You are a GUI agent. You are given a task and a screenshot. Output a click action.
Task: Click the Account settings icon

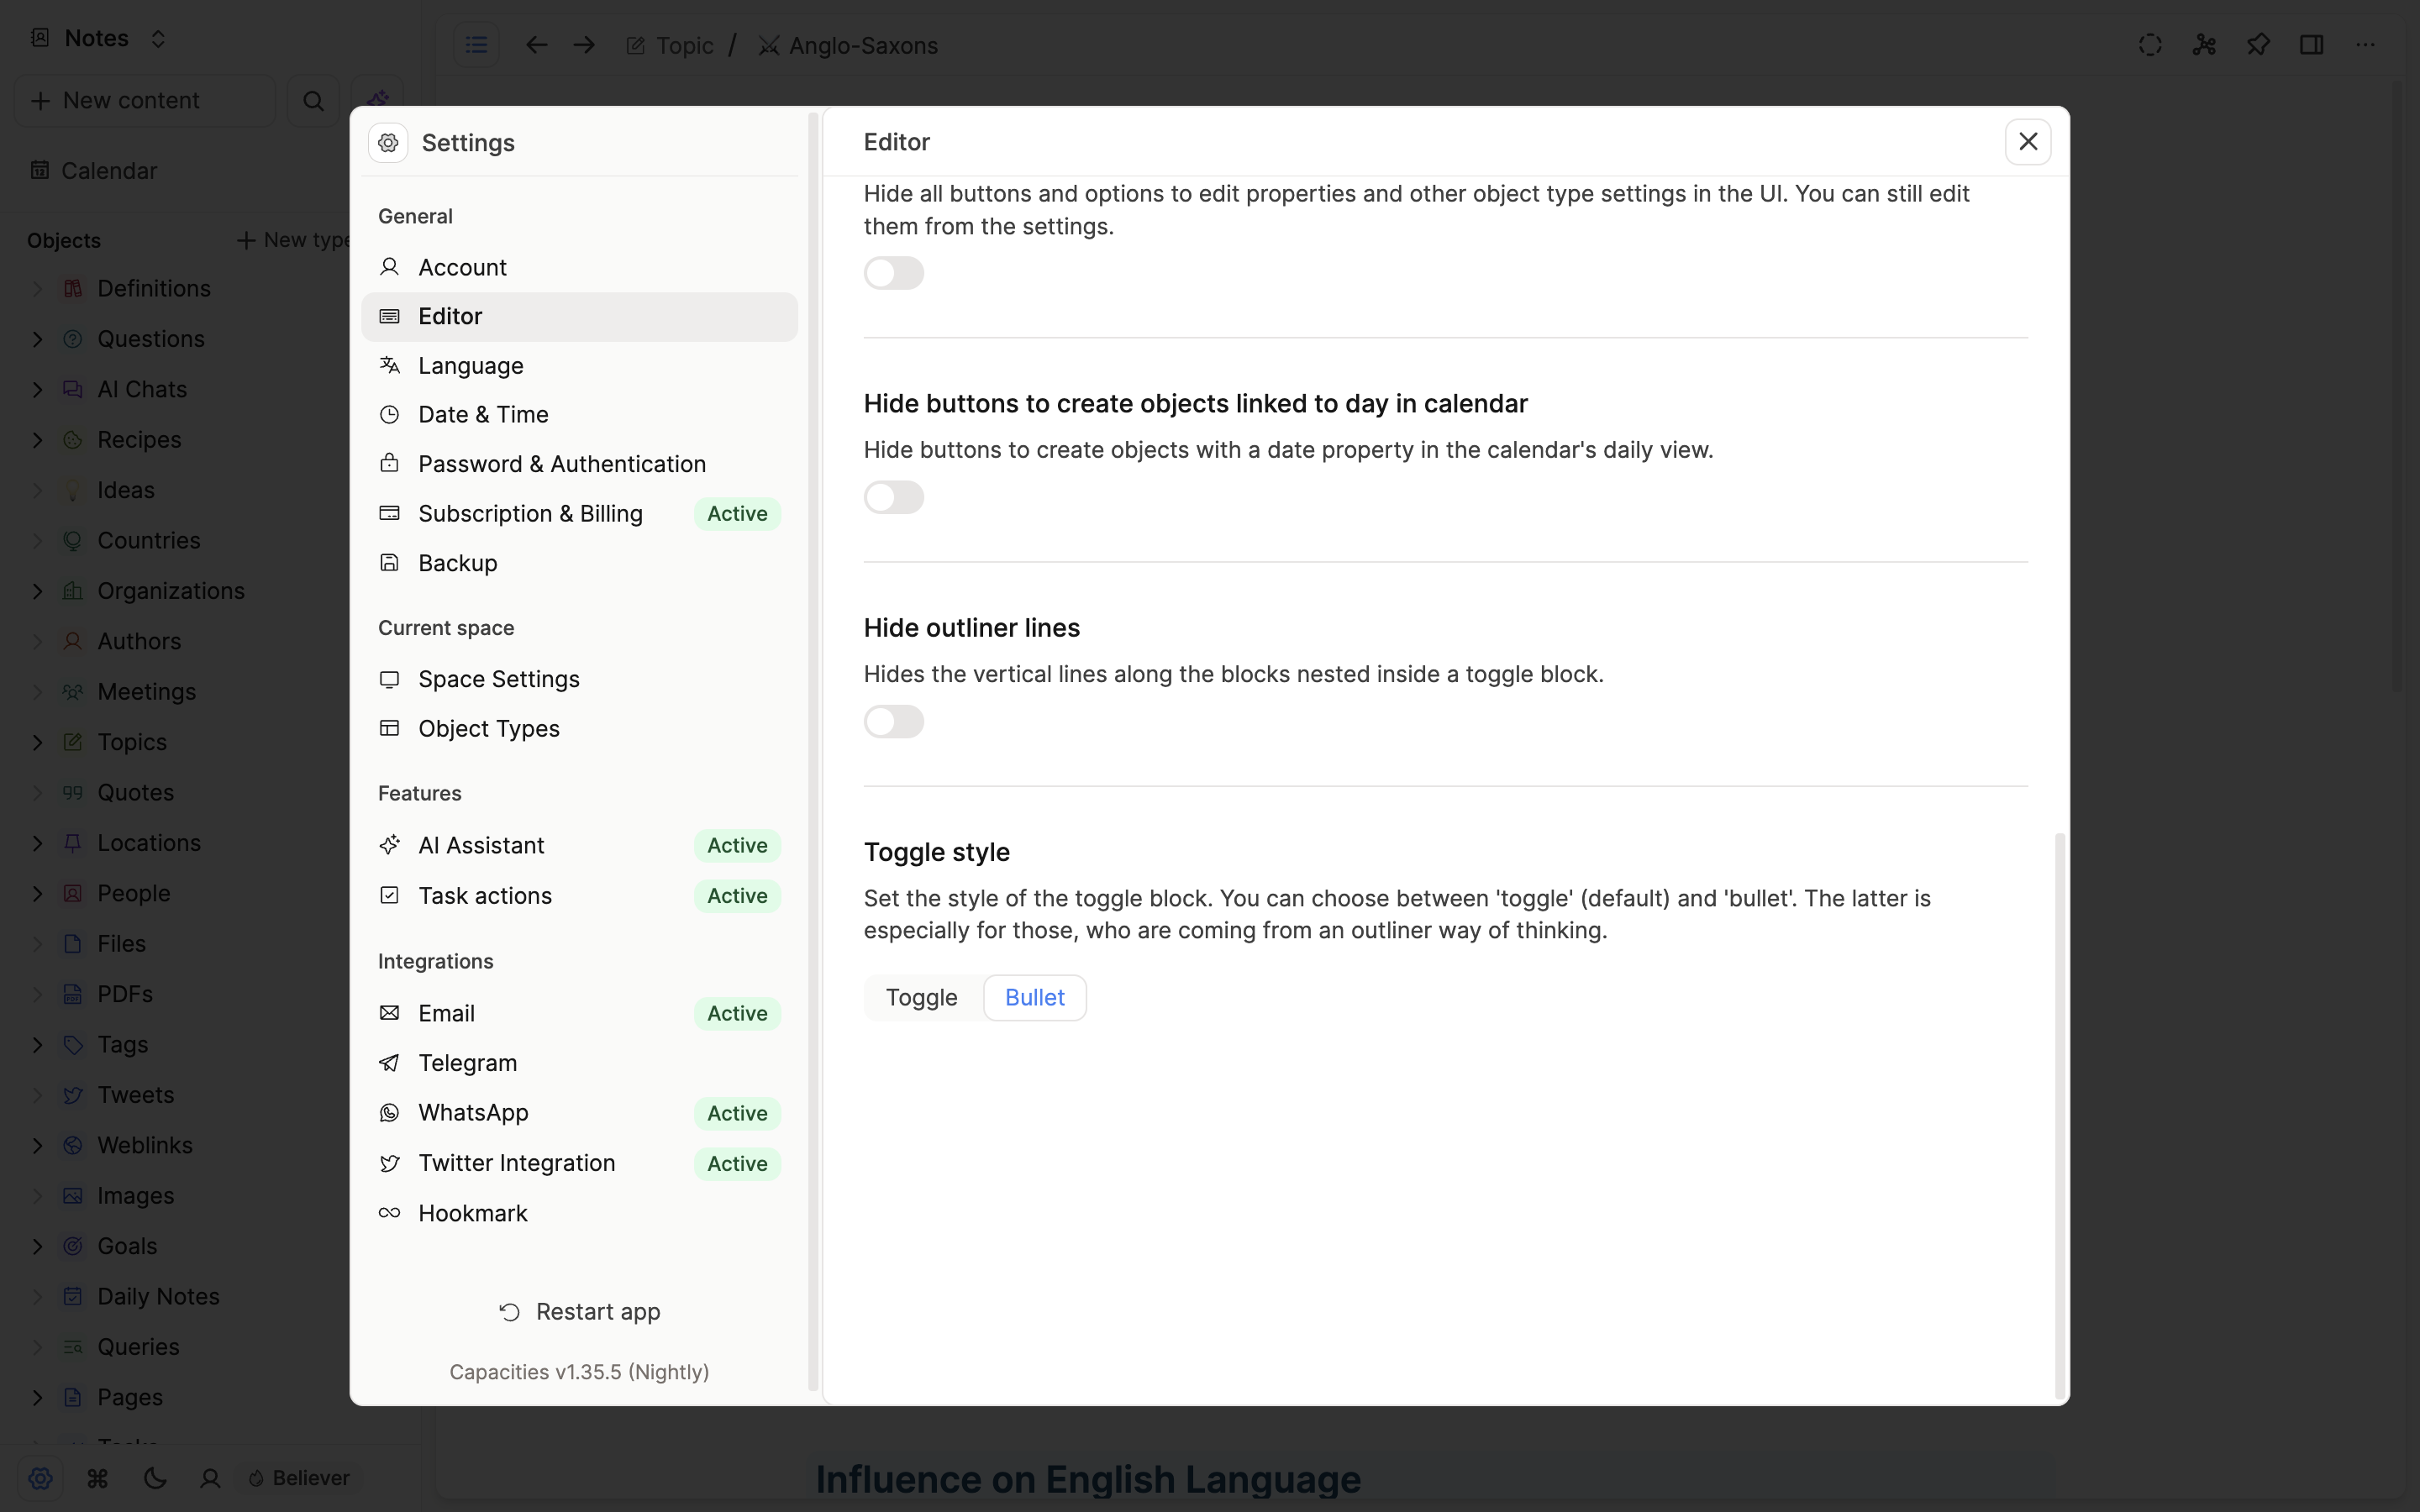[390, 265]
